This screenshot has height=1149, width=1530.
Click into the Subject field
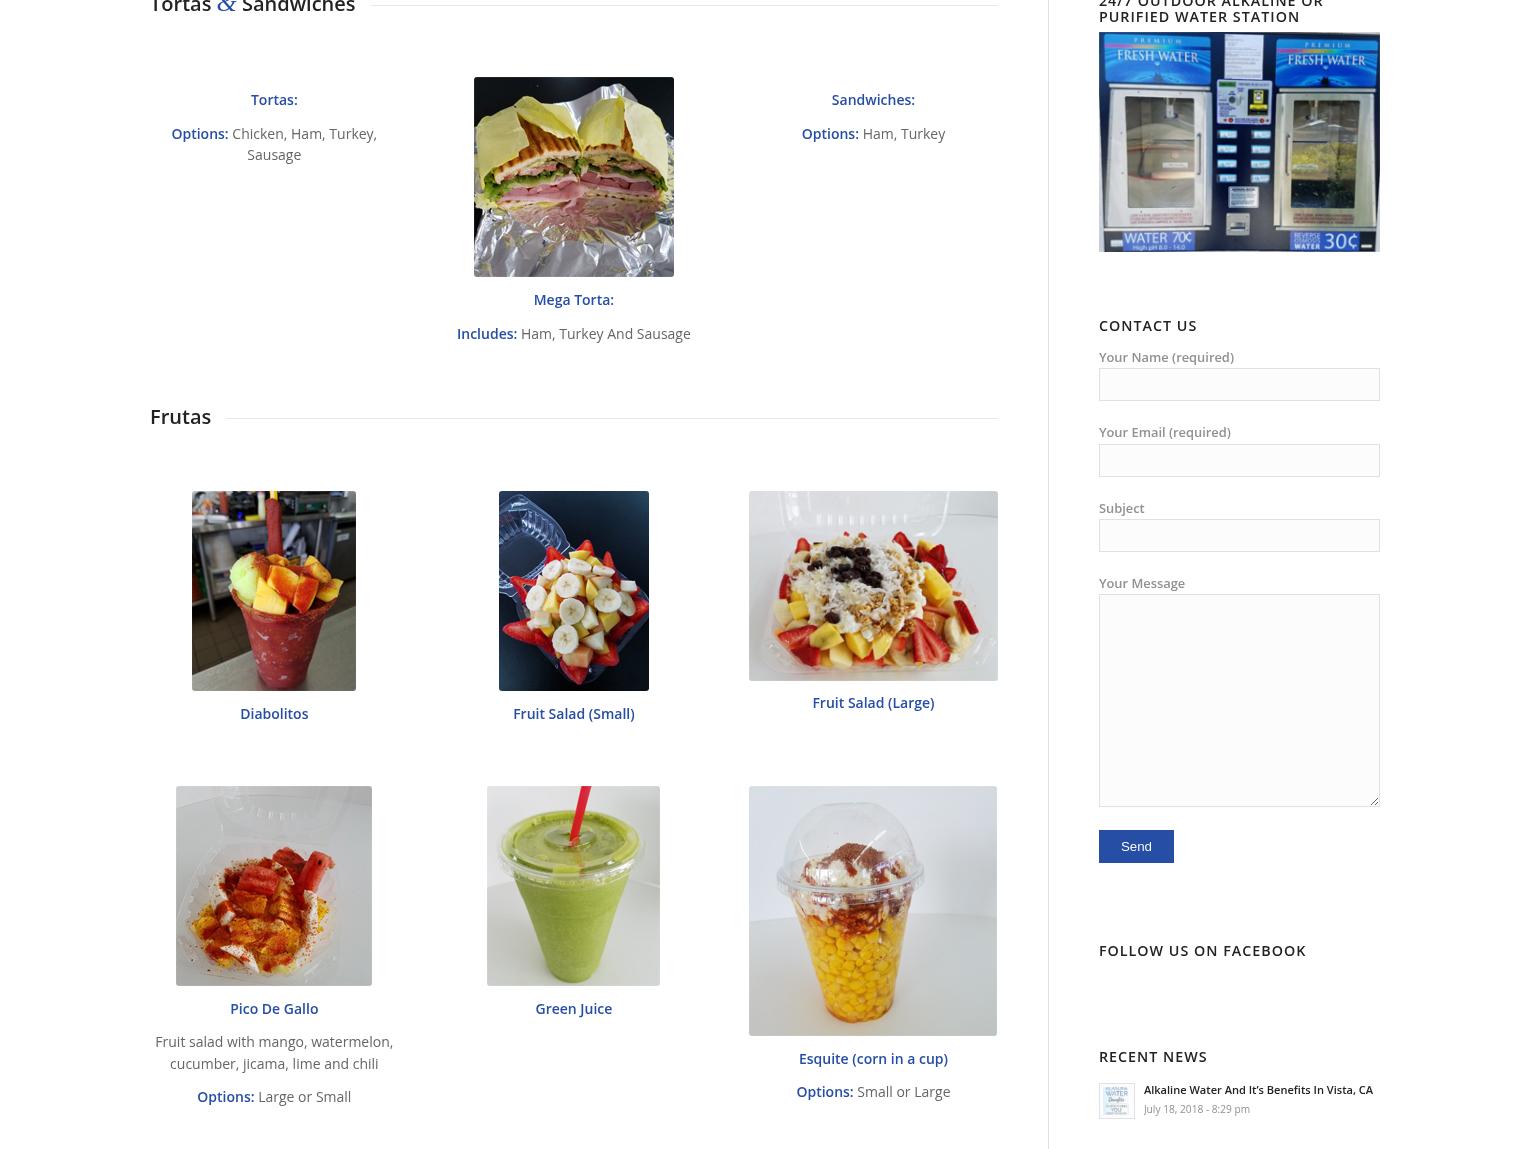(1239, 535)
